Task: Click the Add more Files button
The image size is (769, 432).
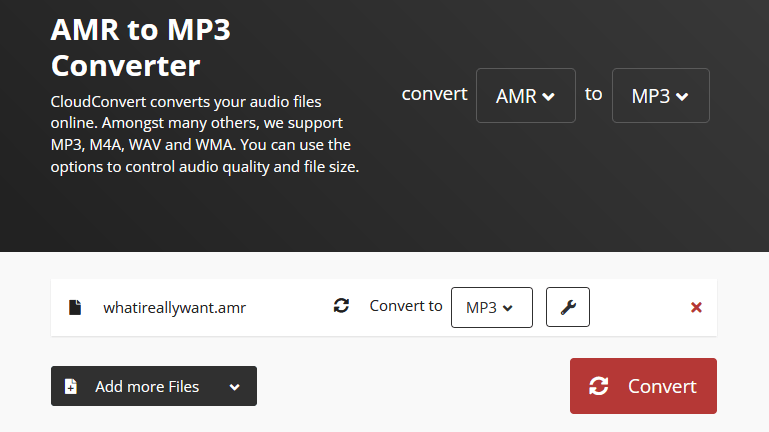Action: [x=154, y=386]
